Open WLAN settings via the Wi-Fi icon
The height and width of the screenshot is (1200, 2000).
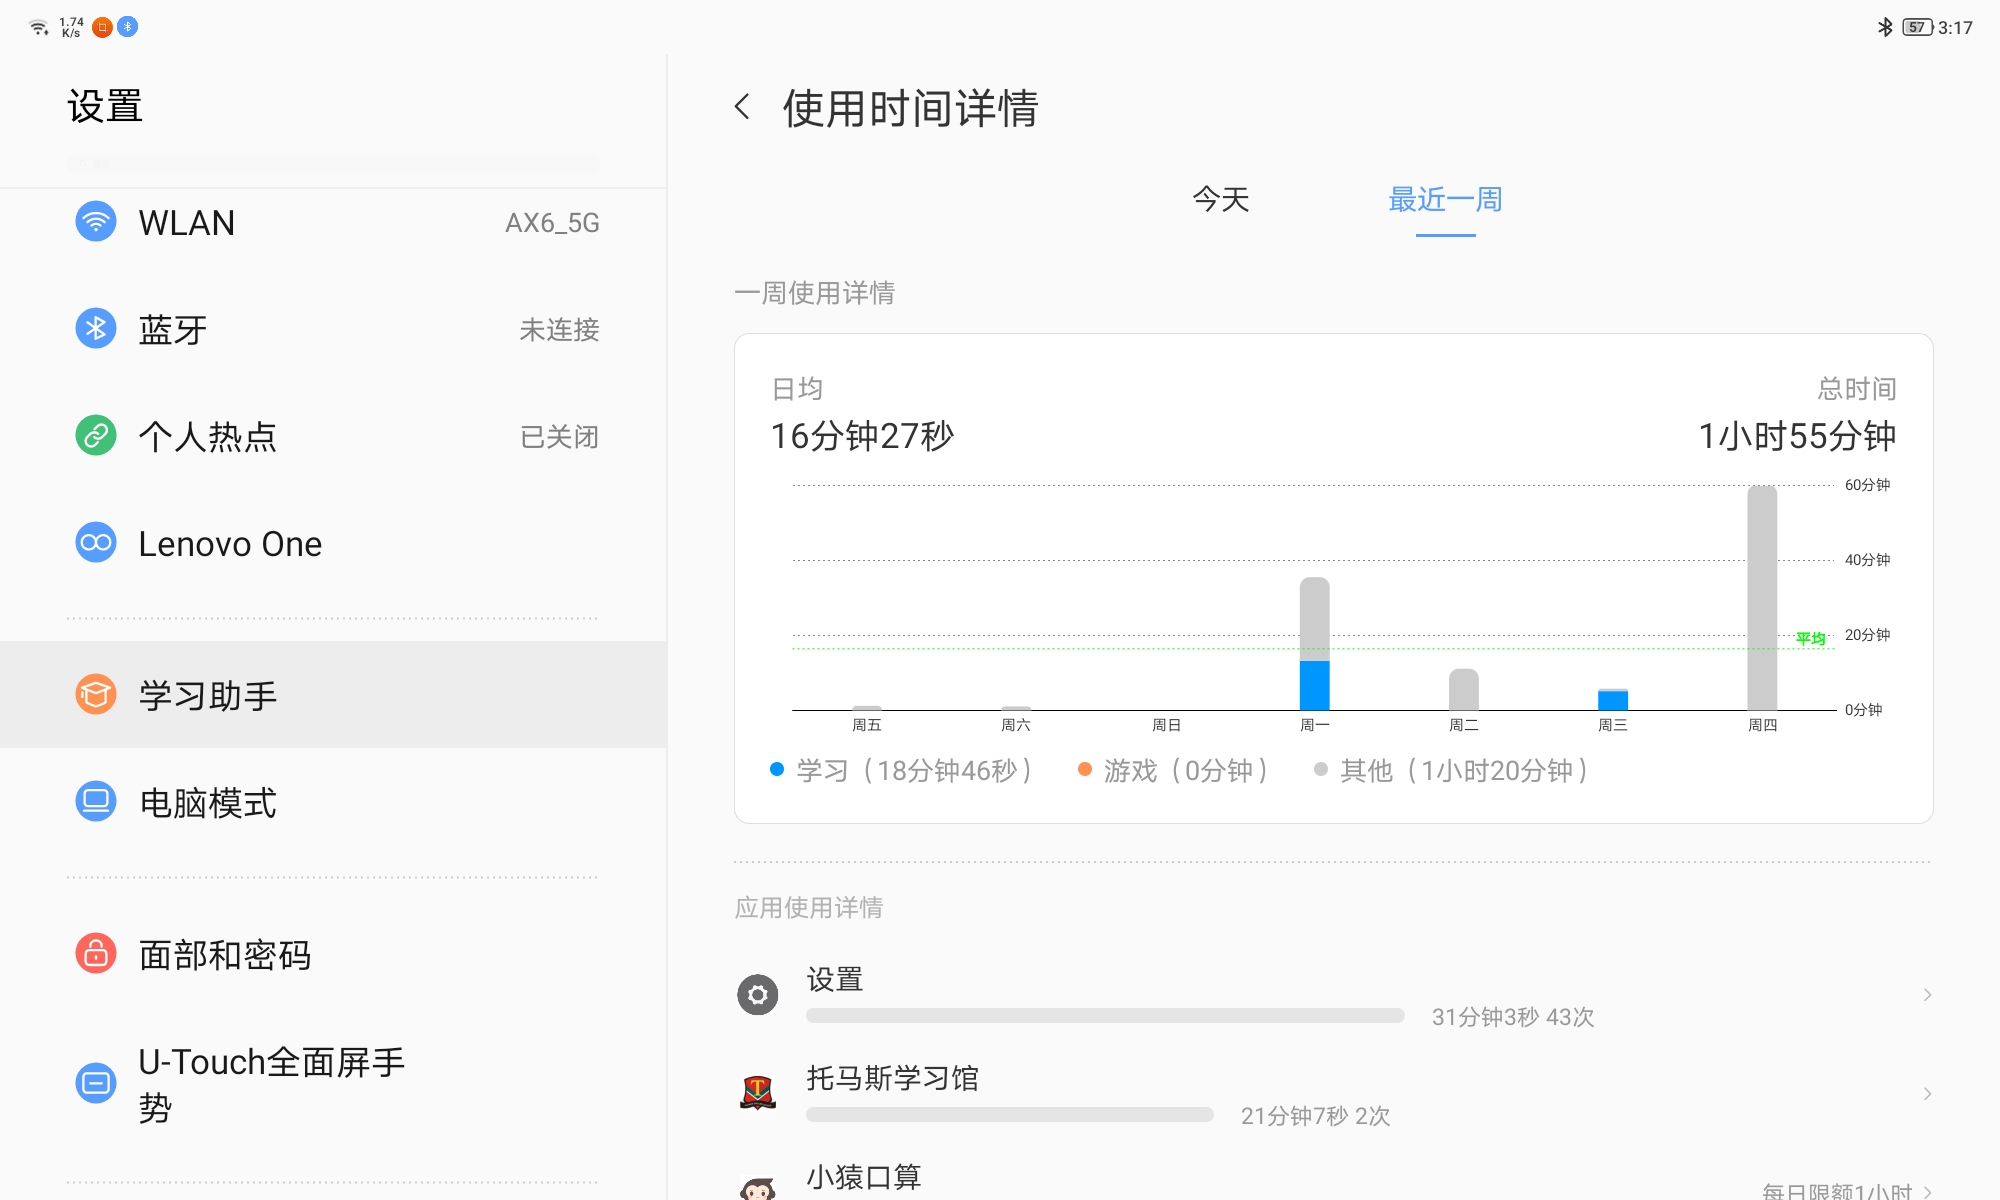tap(95, 222)
